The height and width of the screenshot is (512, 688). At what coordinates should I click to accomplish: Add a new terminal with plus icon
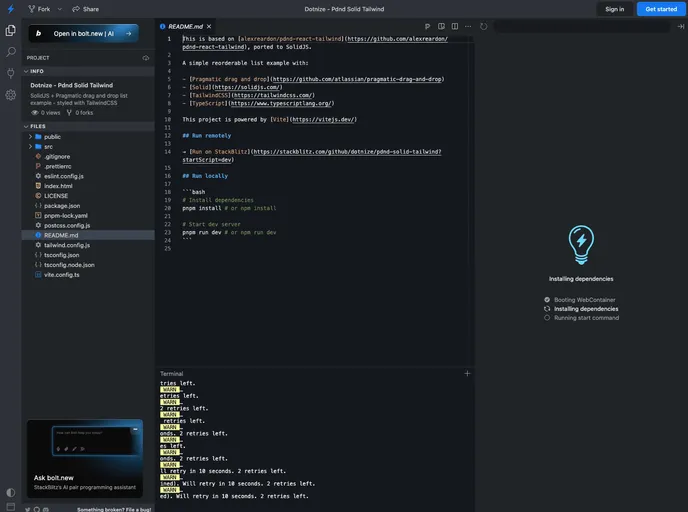467,373
